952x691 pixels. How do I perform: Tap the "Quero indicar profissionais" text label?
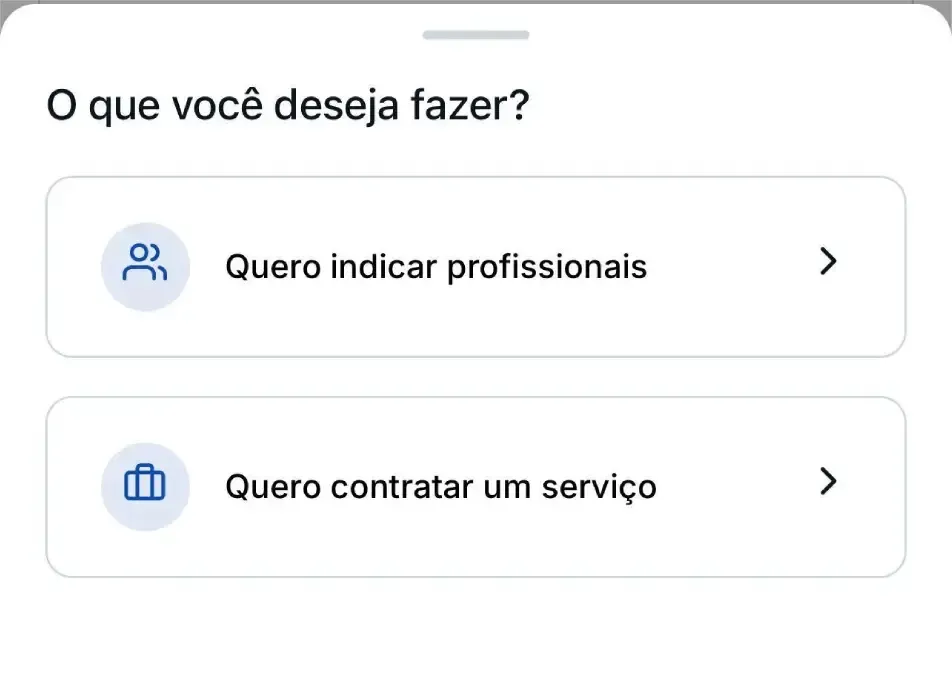(436, 267)
